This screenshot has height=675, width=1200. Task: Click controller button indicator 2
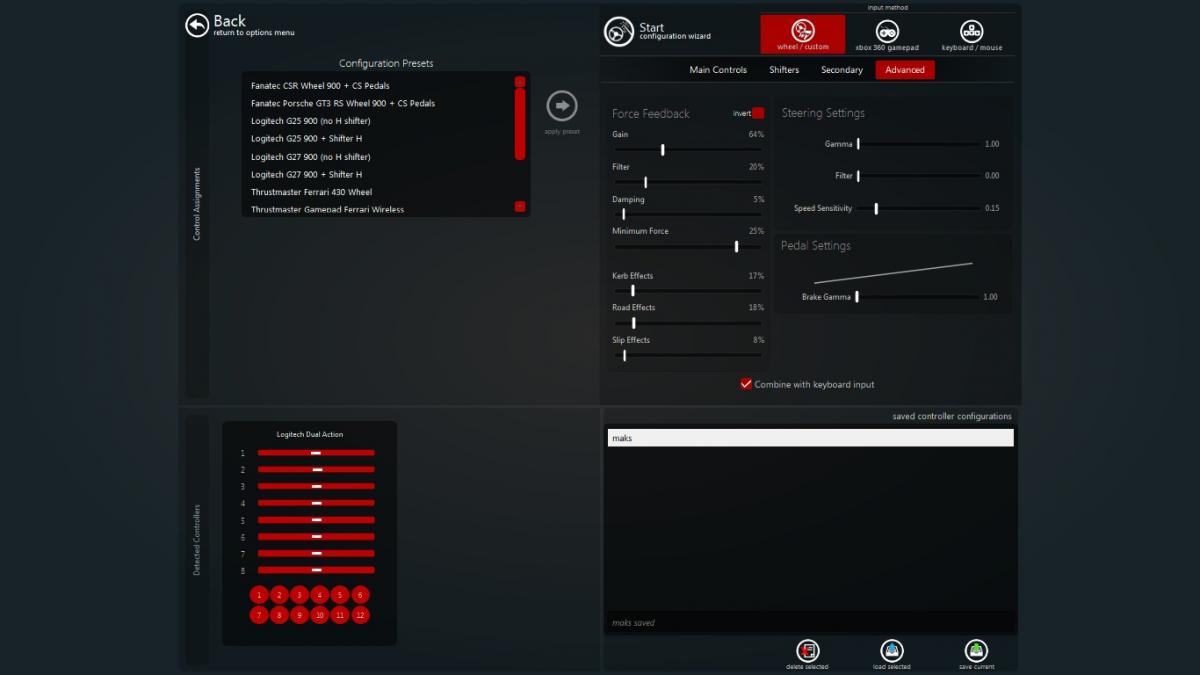point(279,595)
